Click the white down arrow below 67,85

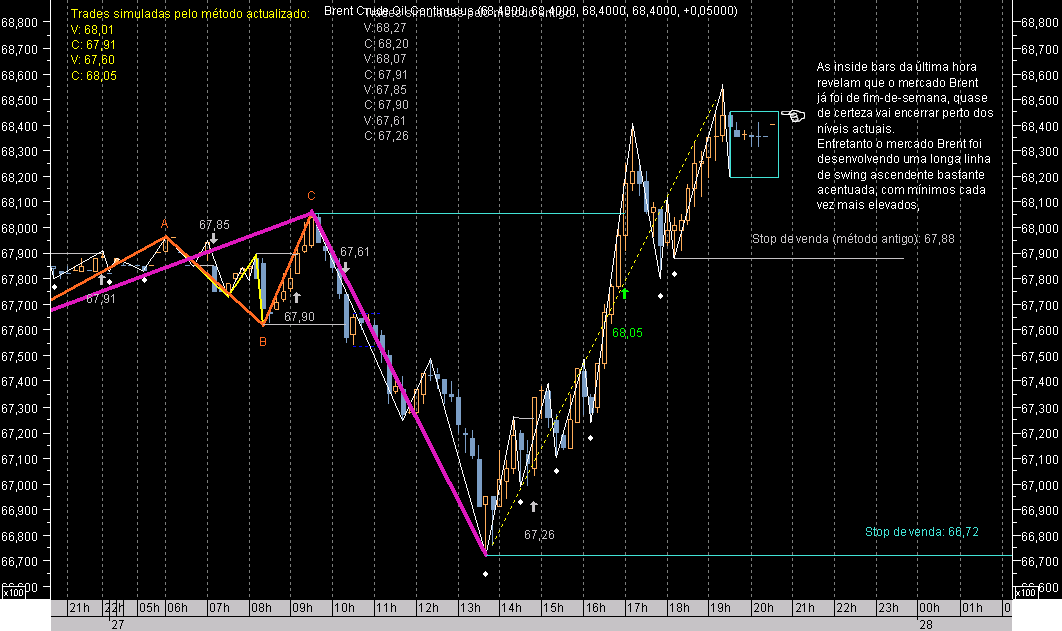212,240
